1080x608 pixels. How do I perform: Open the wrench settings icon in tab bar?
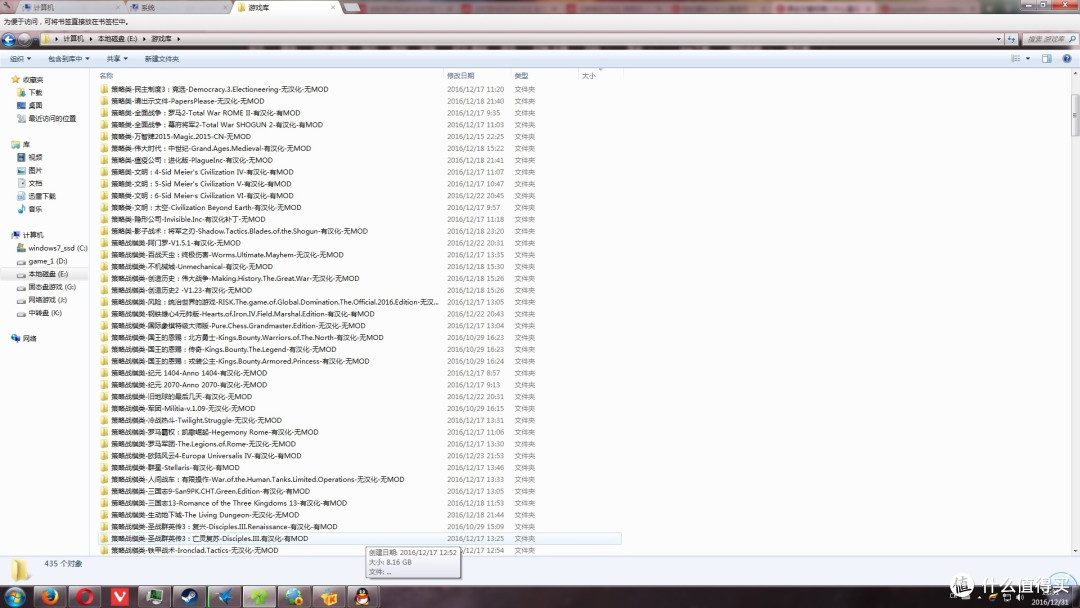pyautogui.click(x=7, y=7)
